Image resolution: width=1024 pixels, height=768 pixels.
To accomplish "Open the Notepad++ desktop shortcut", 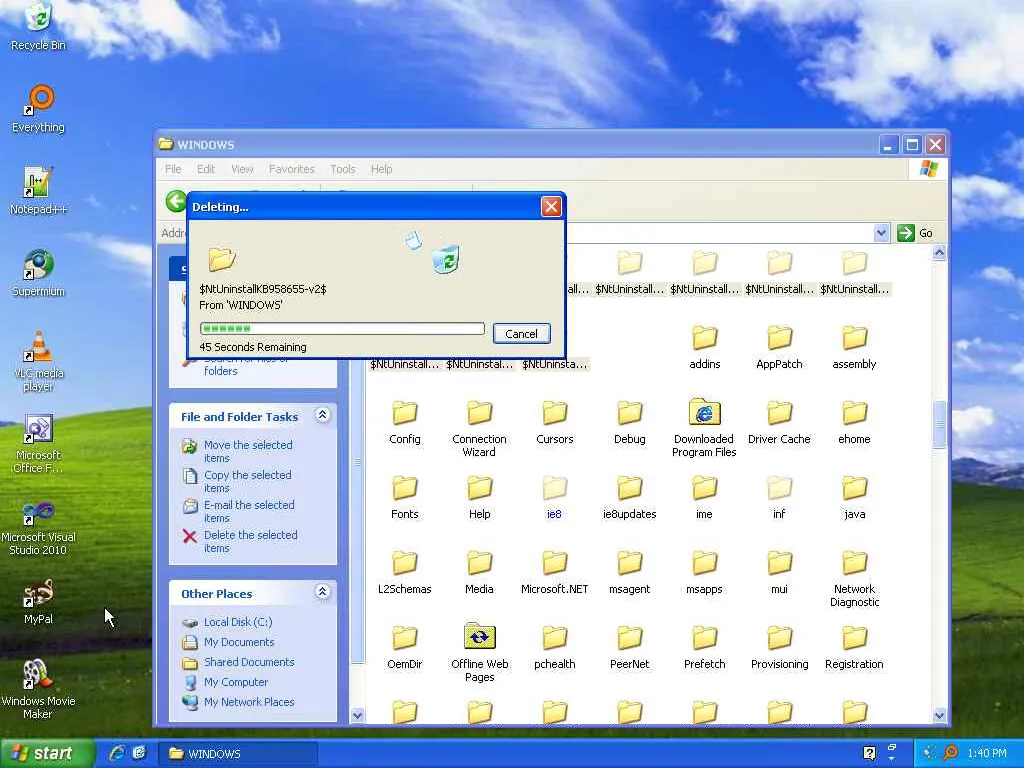I will (38, 191).
